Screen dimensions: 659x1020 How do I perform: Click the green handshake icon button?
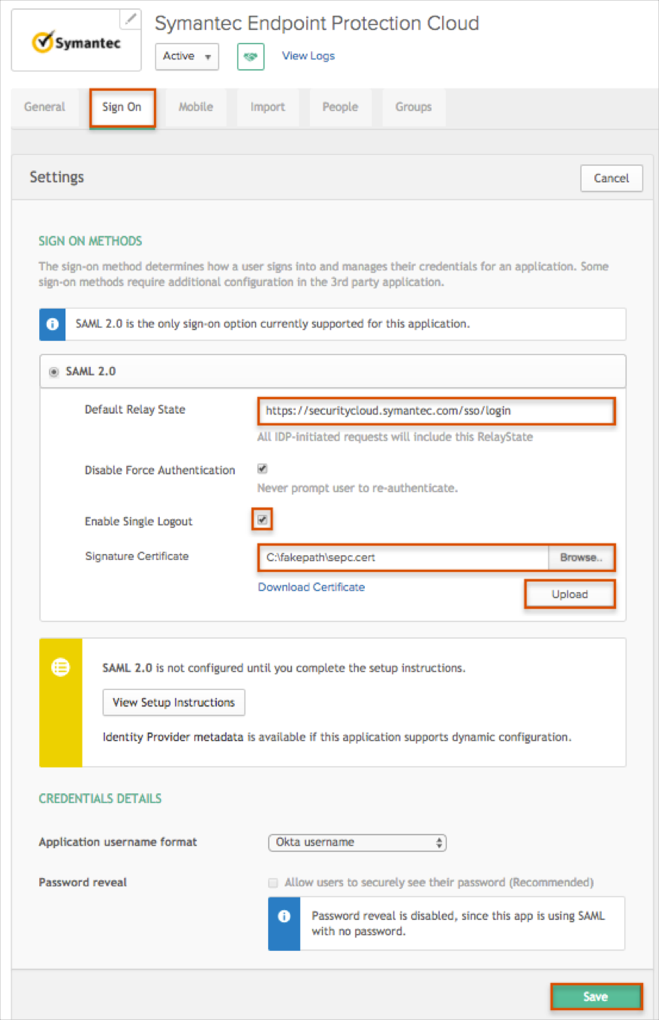pyautogui.click(x=250, y=56)
